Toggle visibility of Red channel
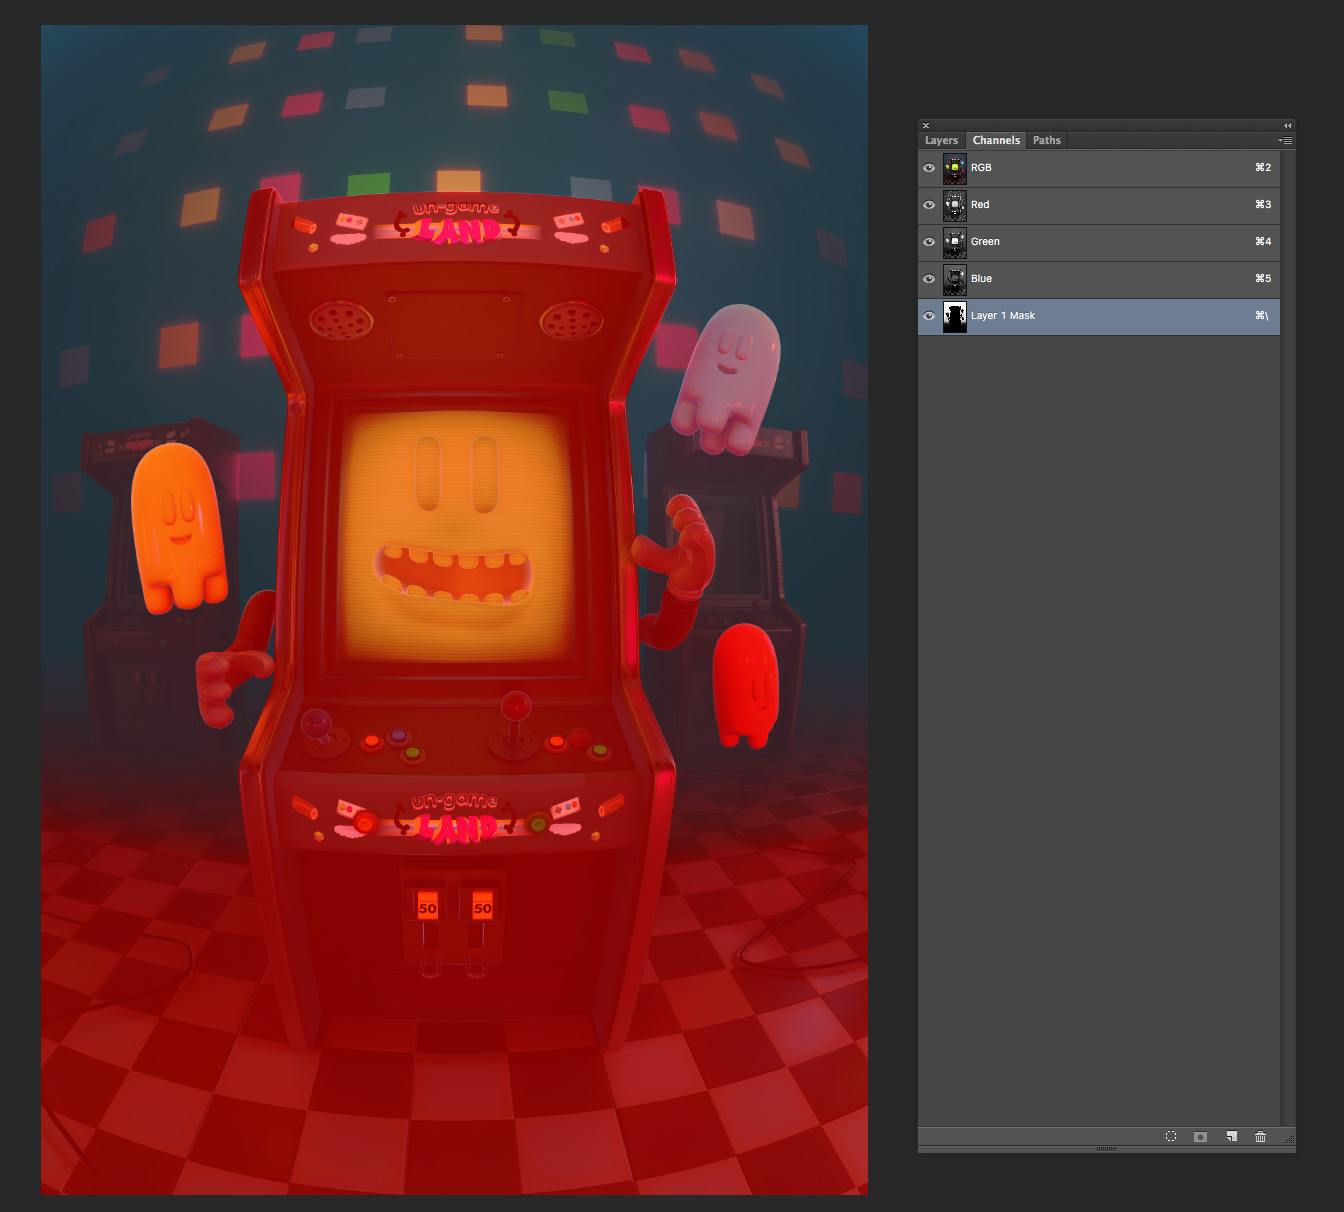 pyautogui.click(x=929, y=205)
